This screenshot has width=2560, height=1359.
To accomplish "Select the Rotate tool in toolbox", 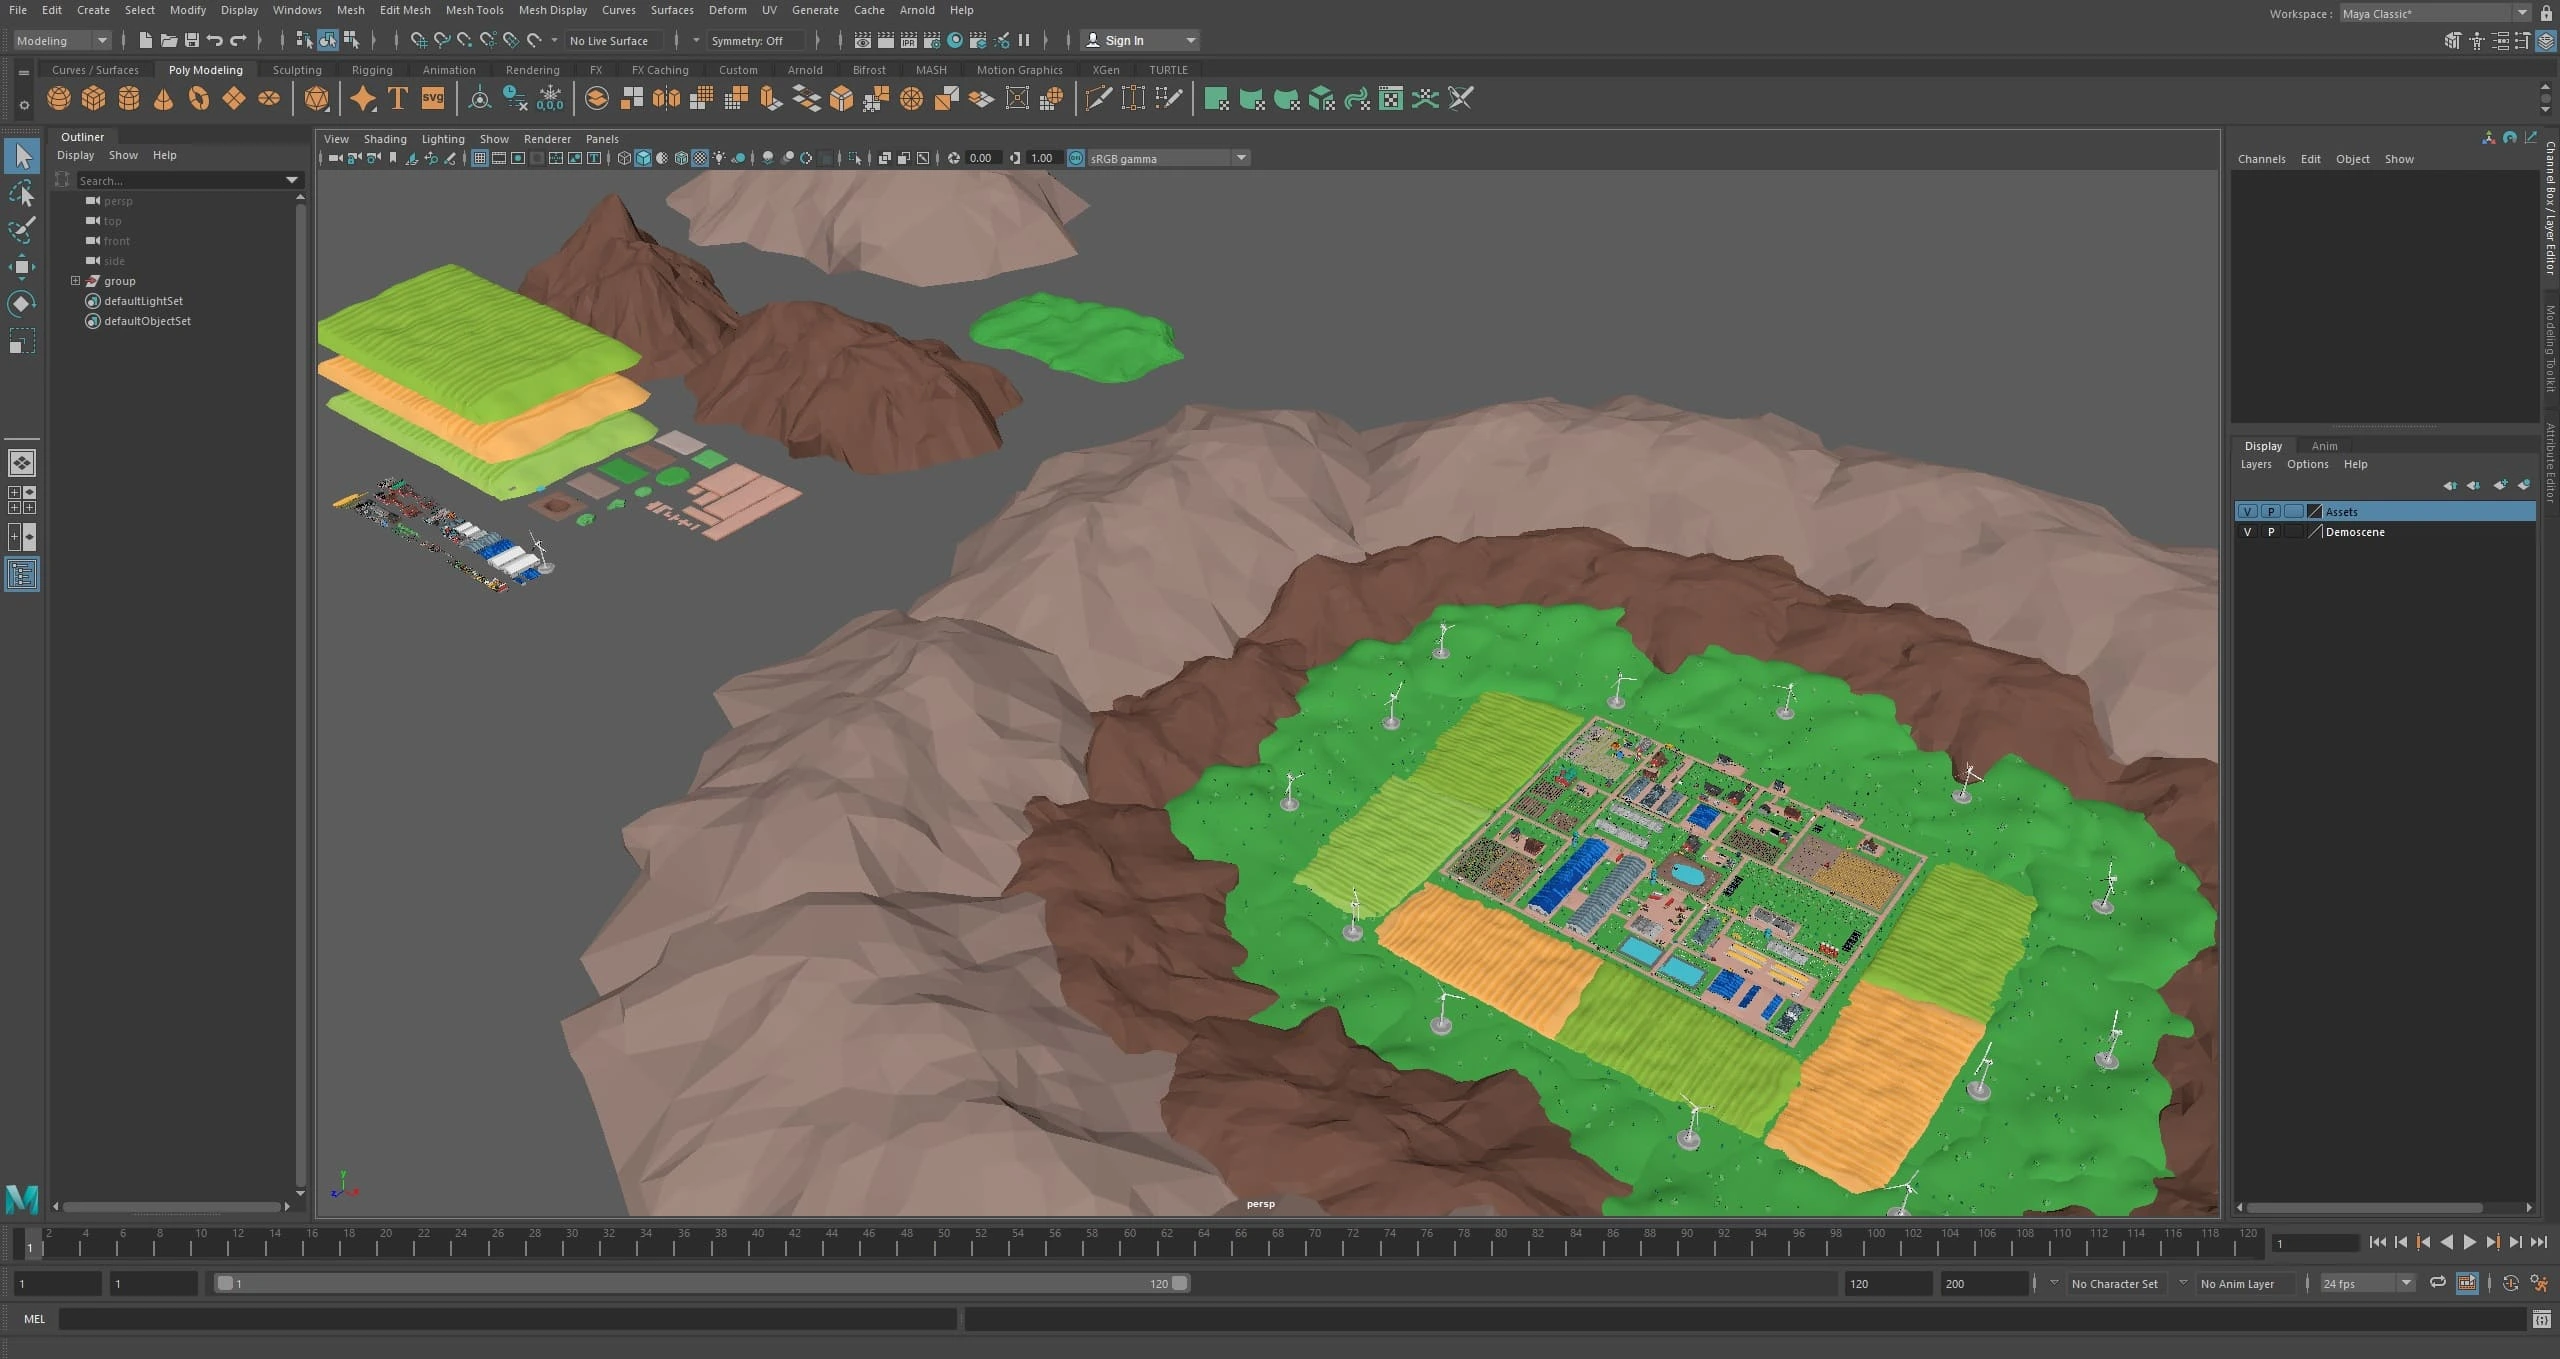I will [21, 304].
